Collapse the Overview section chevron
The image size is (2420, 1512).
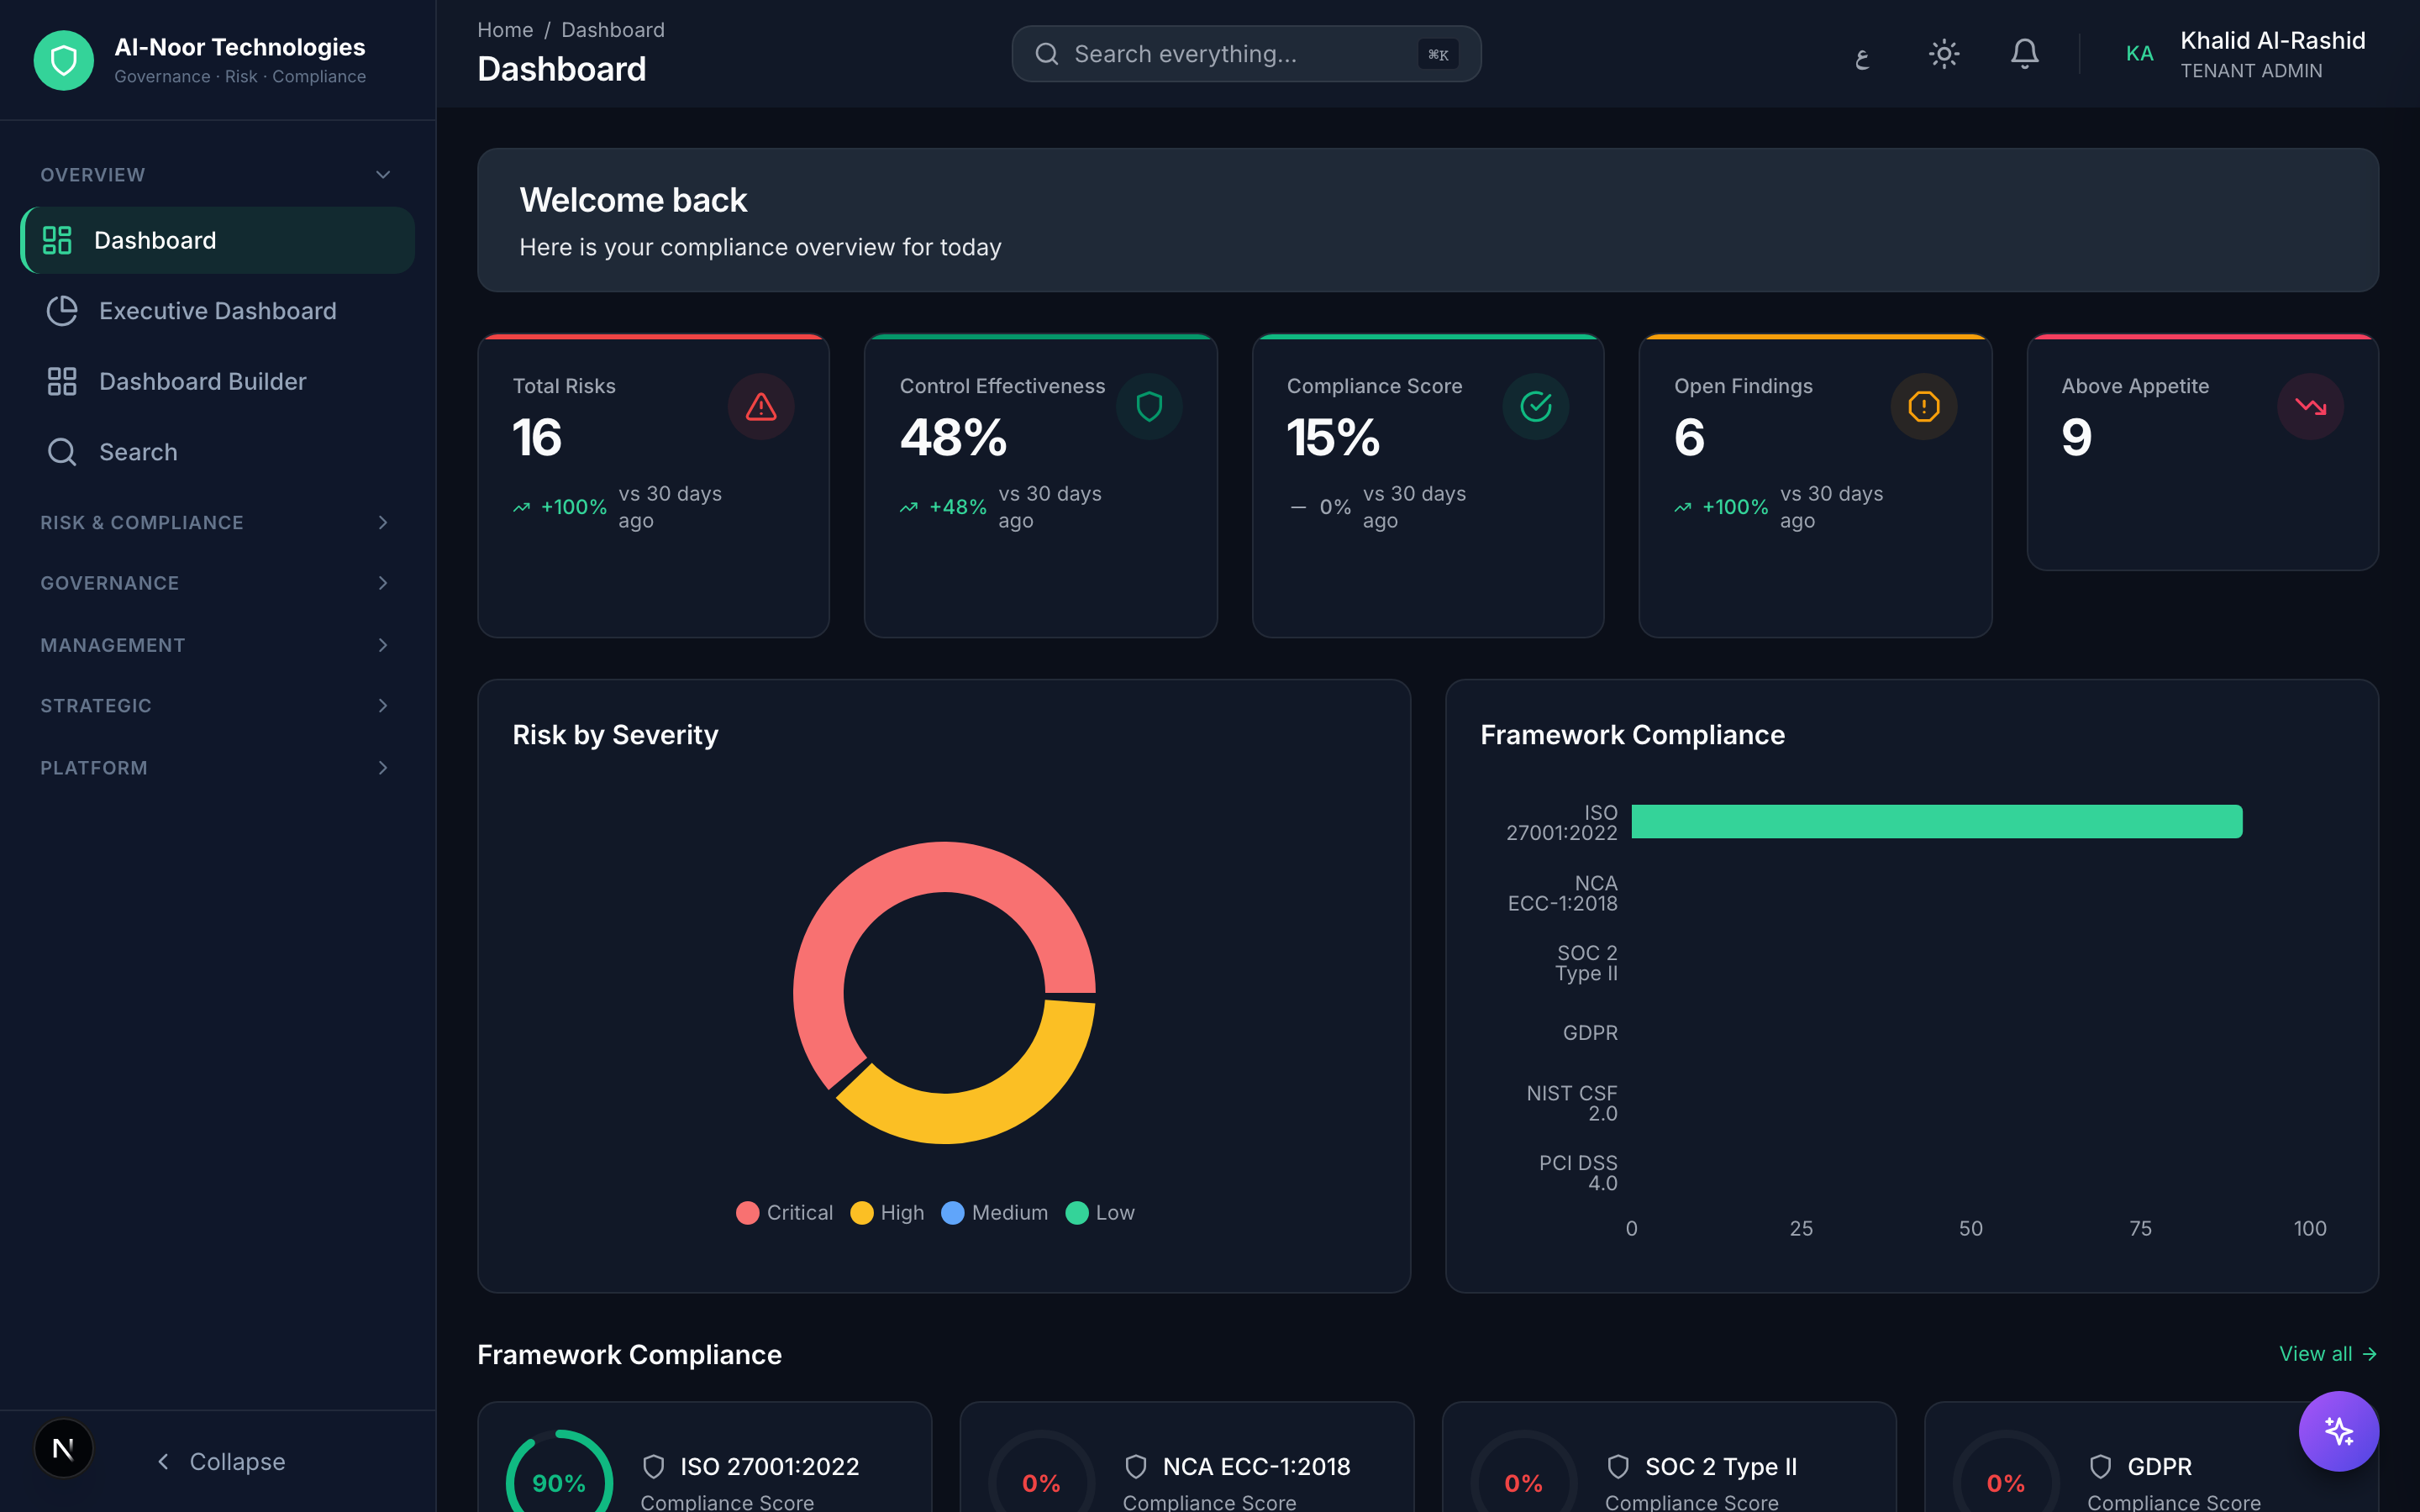tap(382, 175)
